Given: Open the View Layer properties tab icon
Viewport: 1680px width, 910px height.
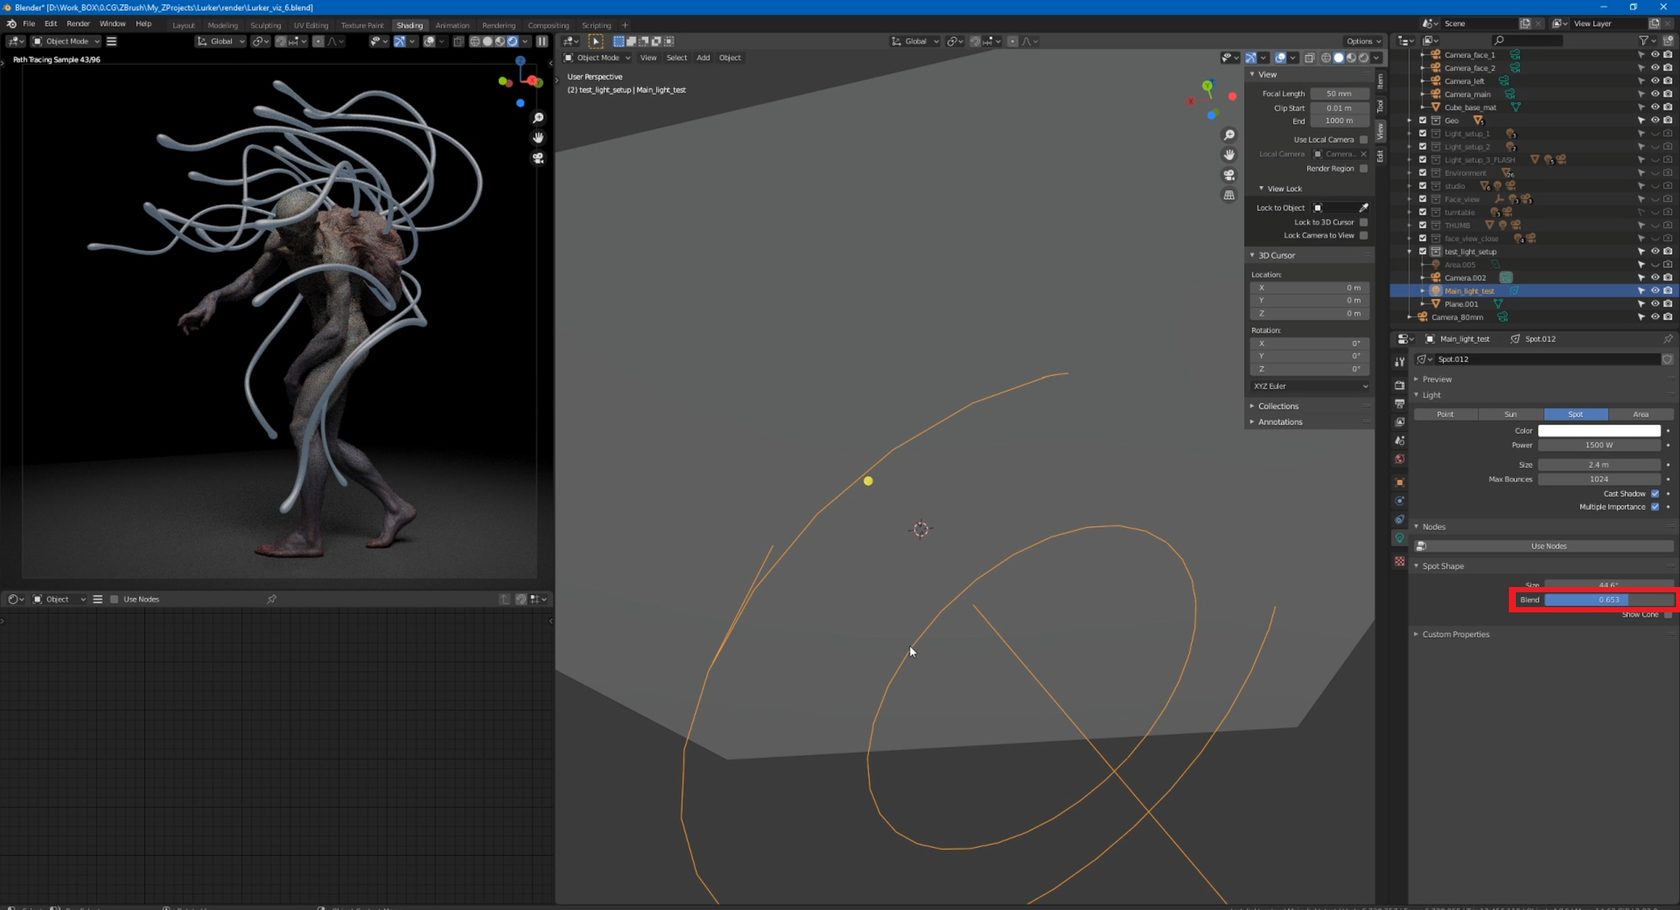Looking at the screenshot, I should point(1399,422).
